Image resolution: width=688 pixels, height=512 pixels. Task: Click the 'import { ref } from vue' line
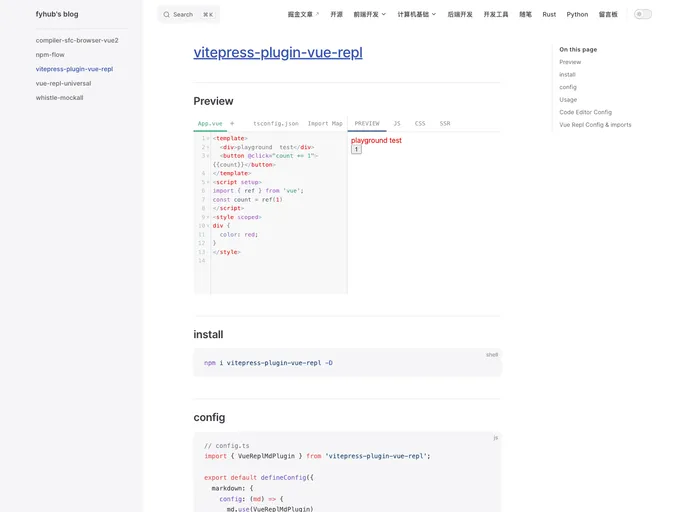click(258, 191)
